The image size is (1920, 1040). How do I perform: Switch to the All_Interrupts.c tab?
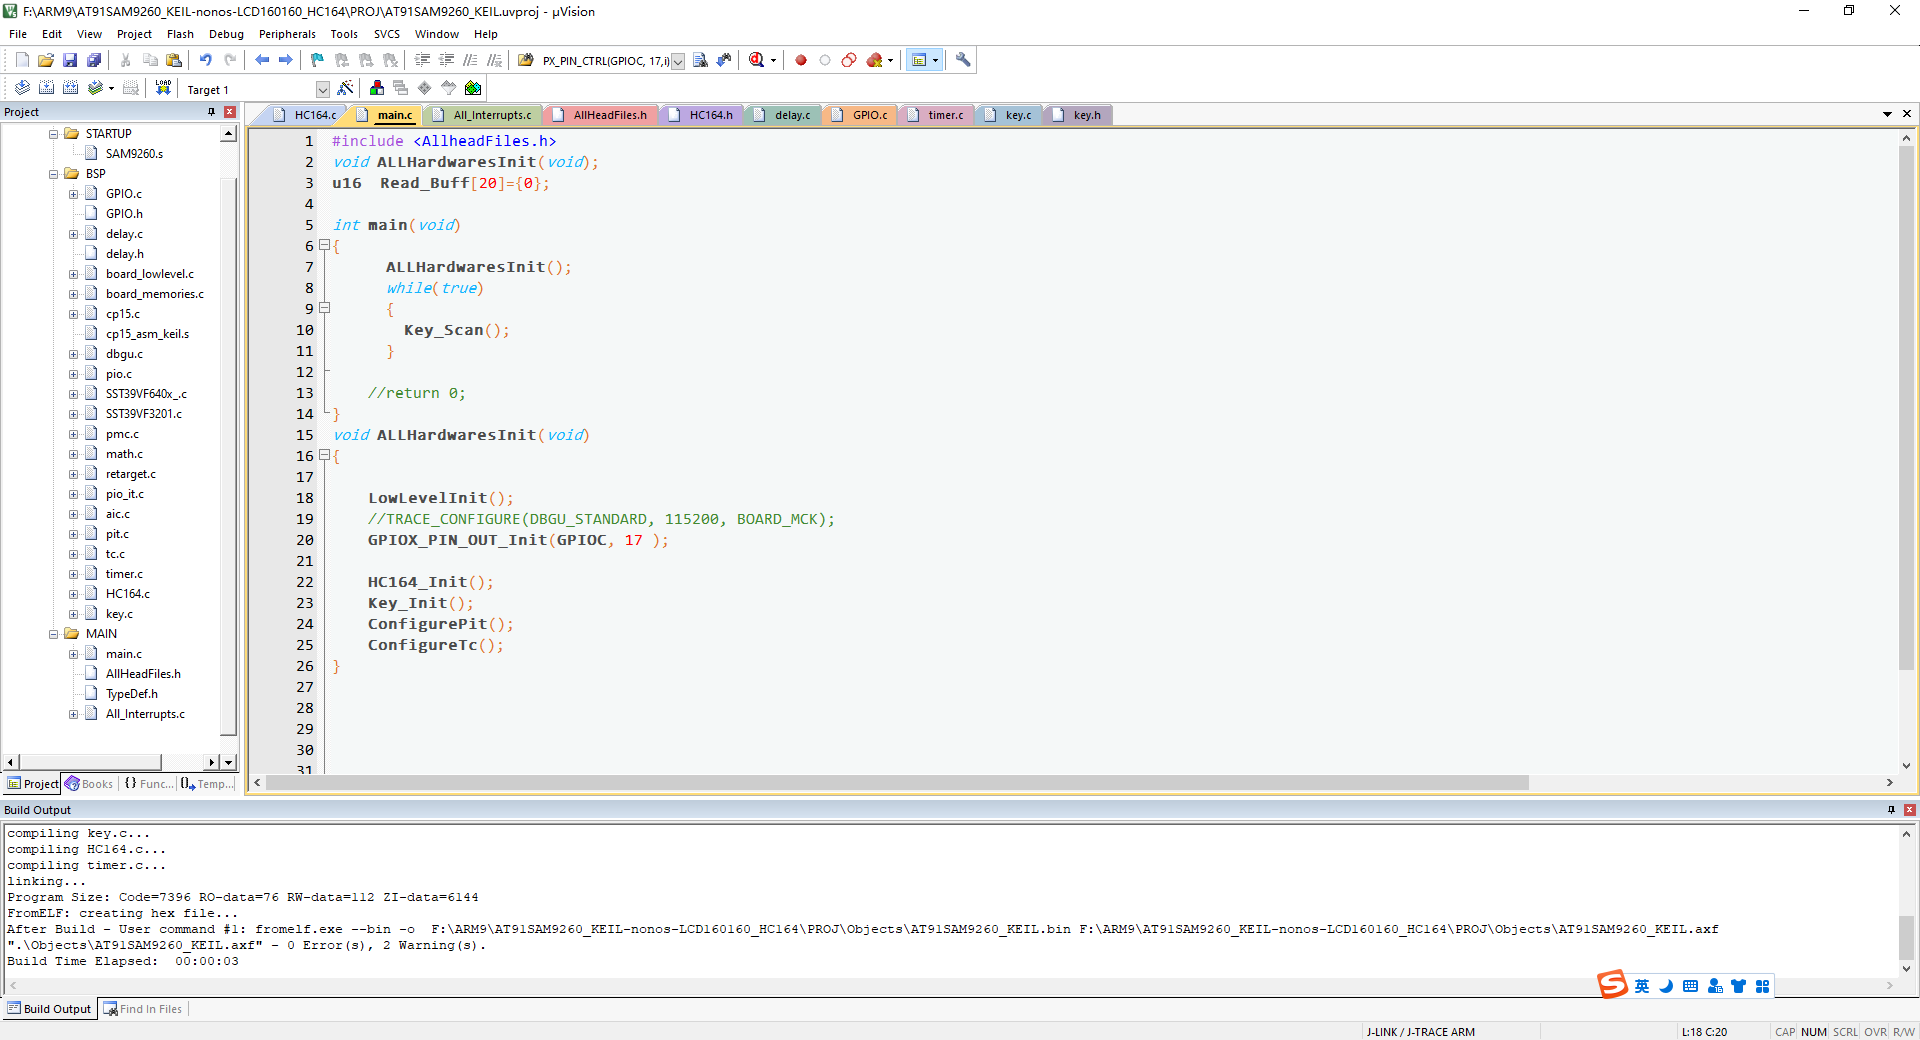483,115
